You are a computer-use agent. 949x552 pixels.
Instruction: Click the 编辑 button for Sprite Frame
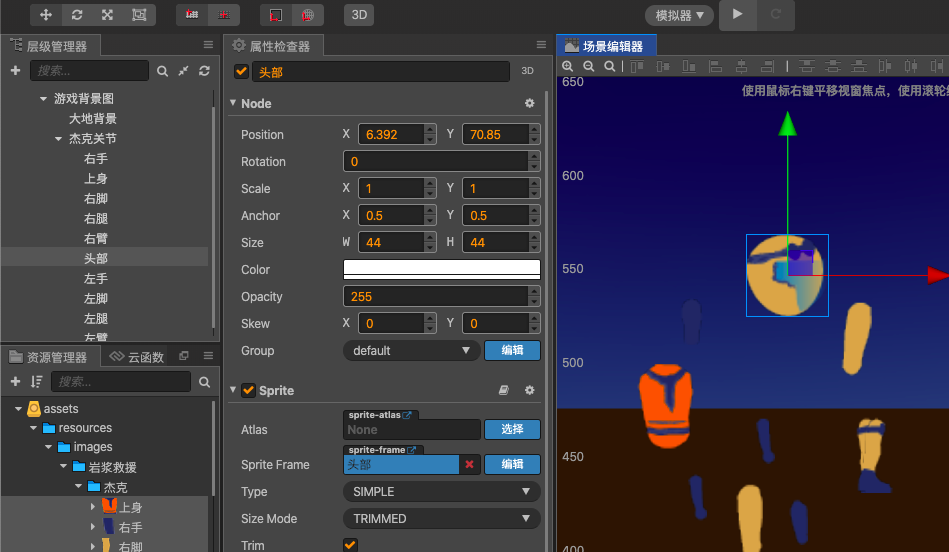(512, 464)
